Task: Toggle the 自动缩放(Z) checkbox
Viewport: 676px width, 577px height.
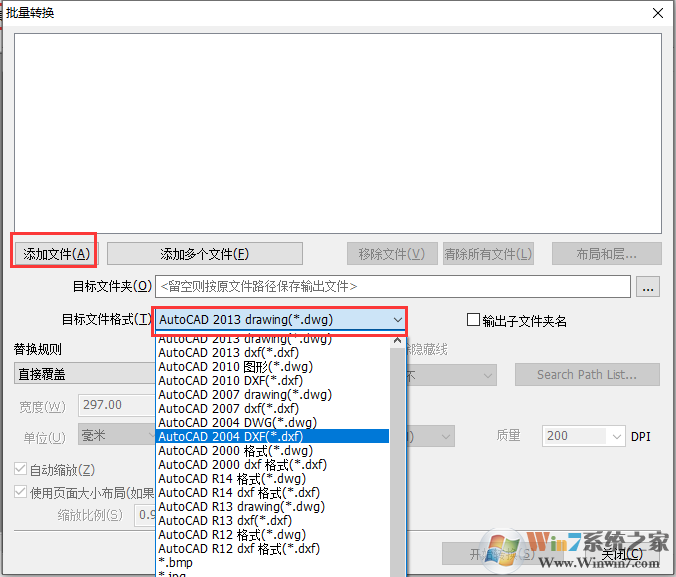Action: [20, 469]
